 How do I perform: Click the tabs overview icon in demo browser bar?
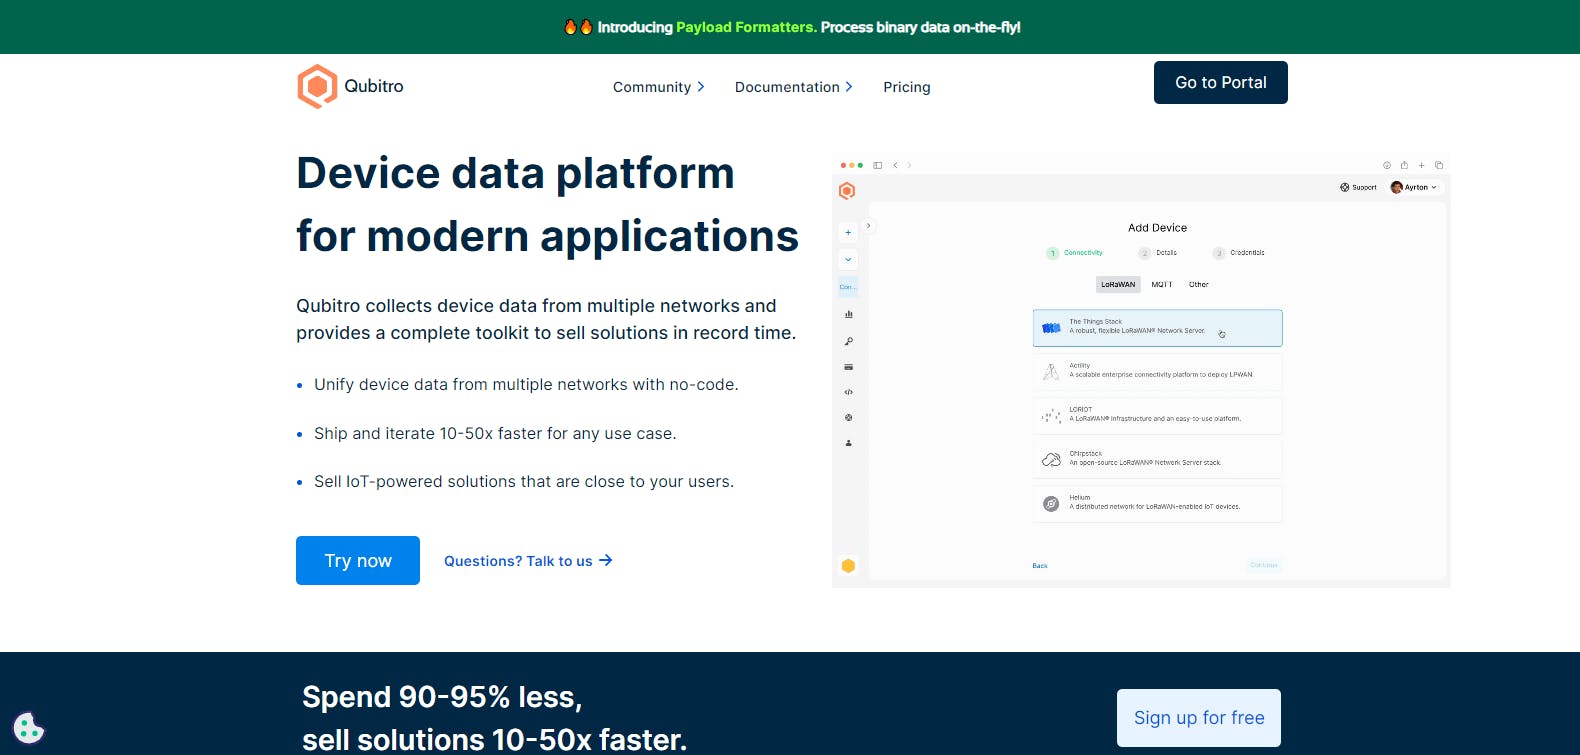point(1439,165)
